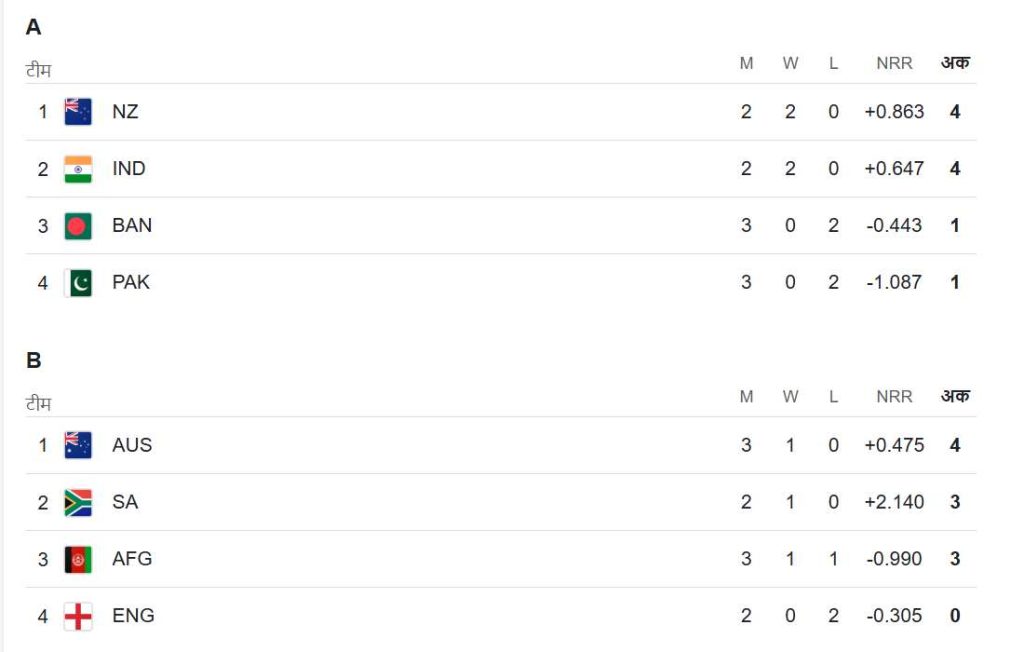Open the AFG team row

coord(132,559)
